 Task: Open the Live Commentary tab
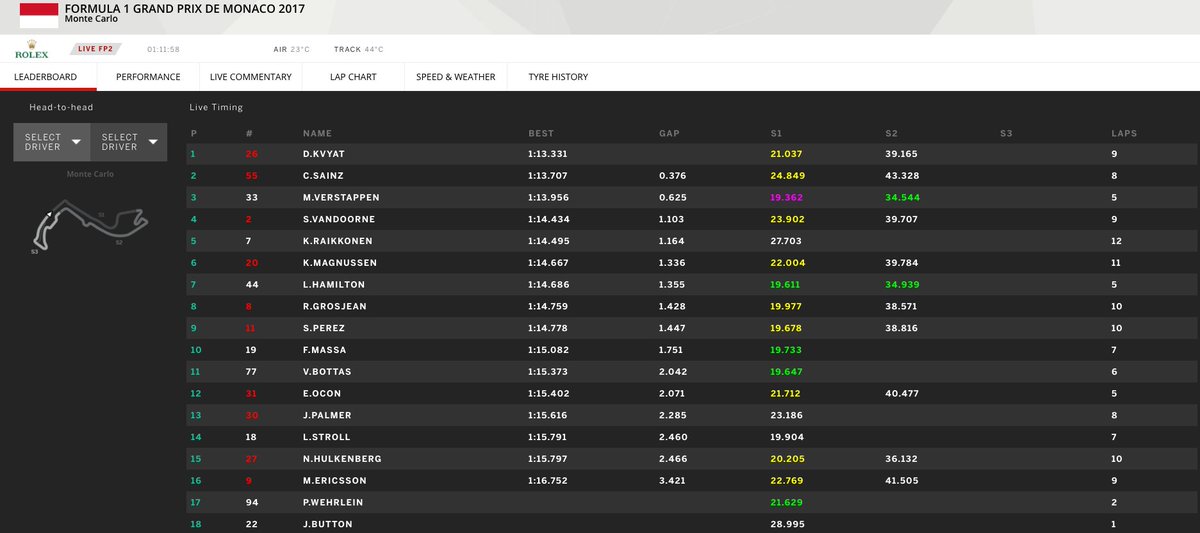click(251, 77)
